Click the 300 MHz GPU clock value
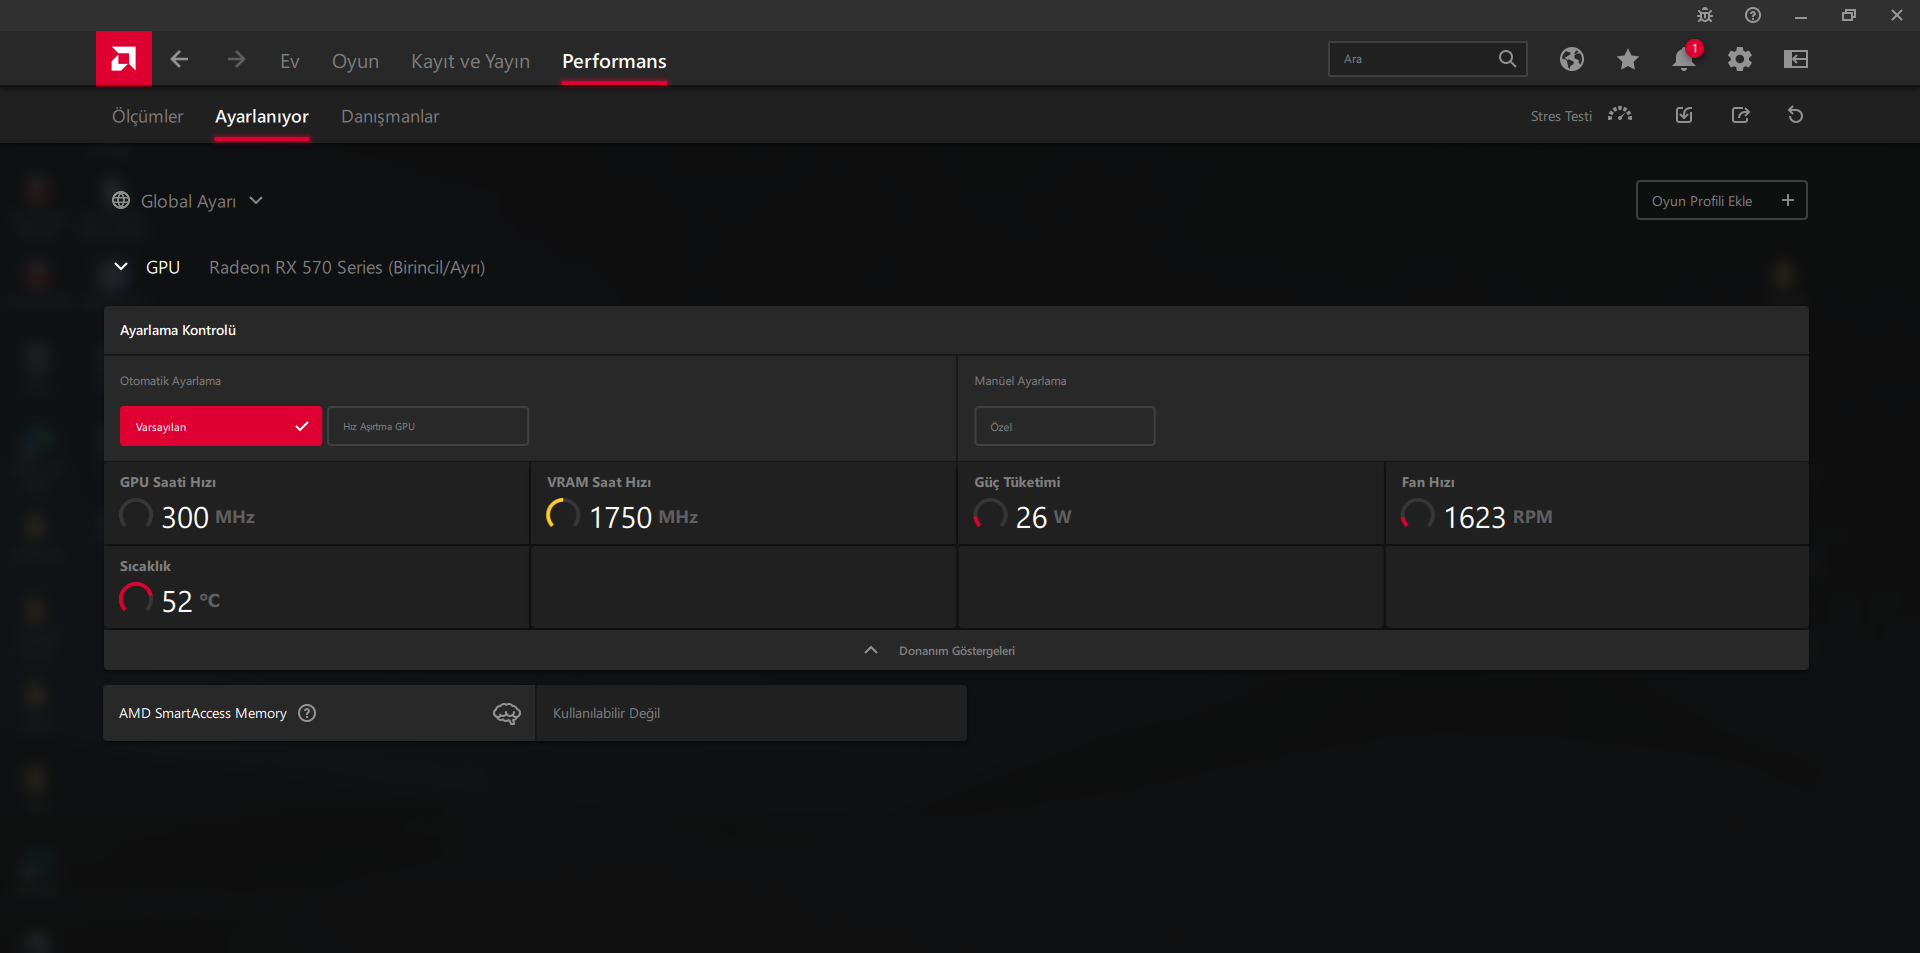 208,517
